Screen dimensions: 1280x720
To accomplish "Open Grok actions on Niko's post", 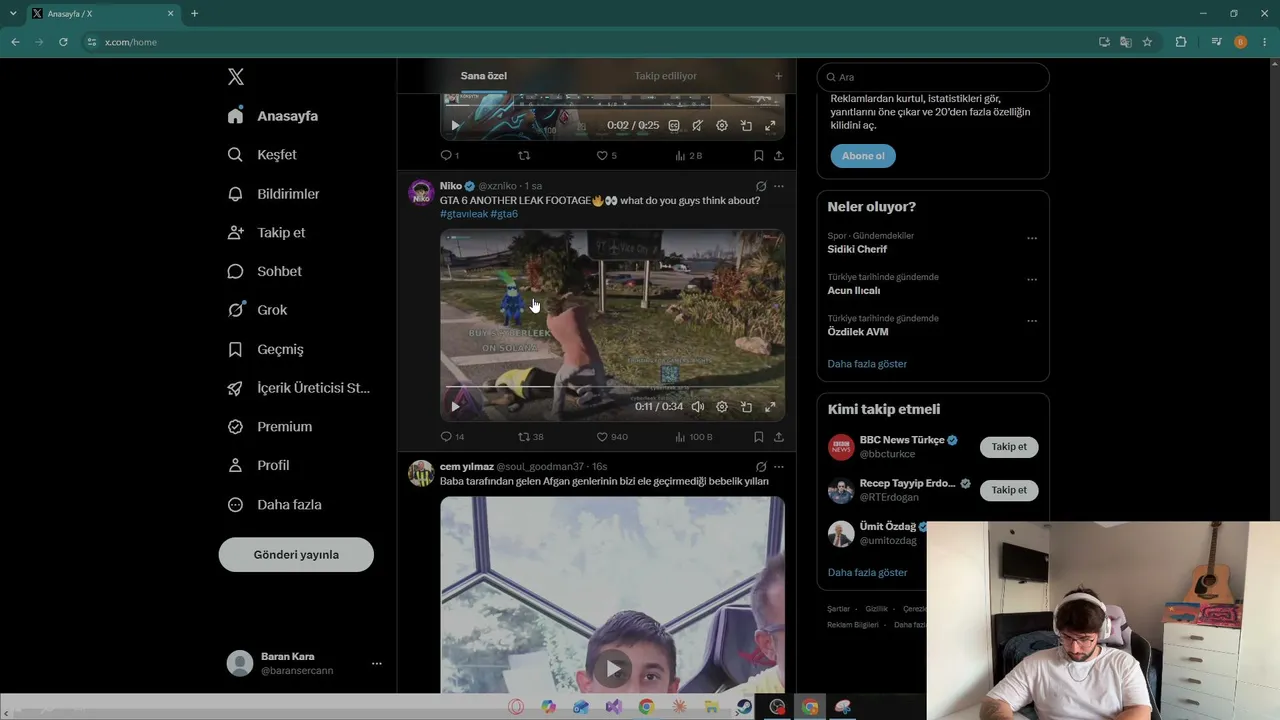I will click(x=761, y=186).
